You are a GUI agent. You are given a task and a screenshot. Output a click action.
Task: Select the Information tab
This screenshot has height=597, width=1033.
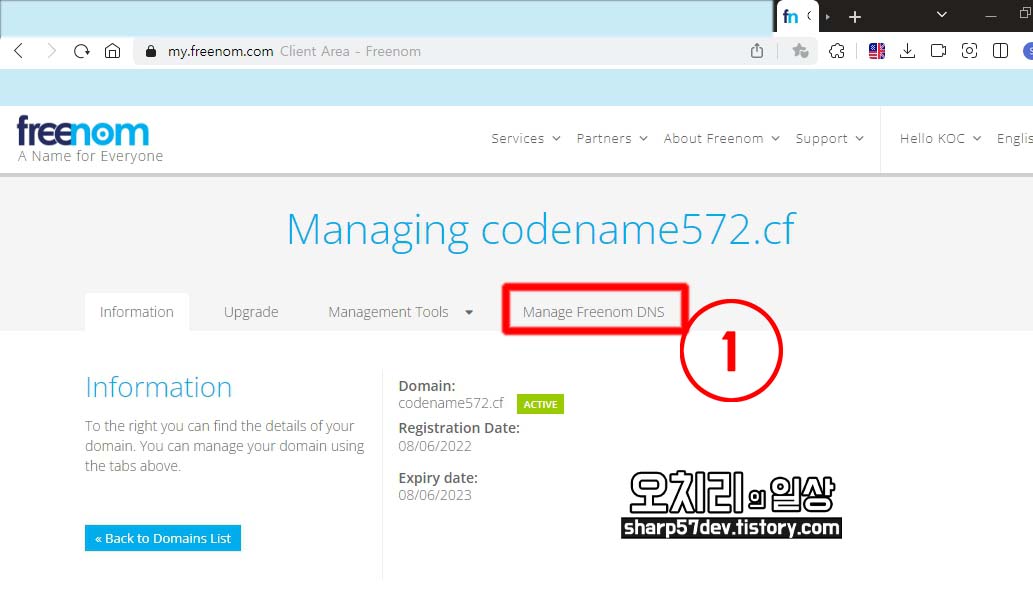click(x=137, y=312)
